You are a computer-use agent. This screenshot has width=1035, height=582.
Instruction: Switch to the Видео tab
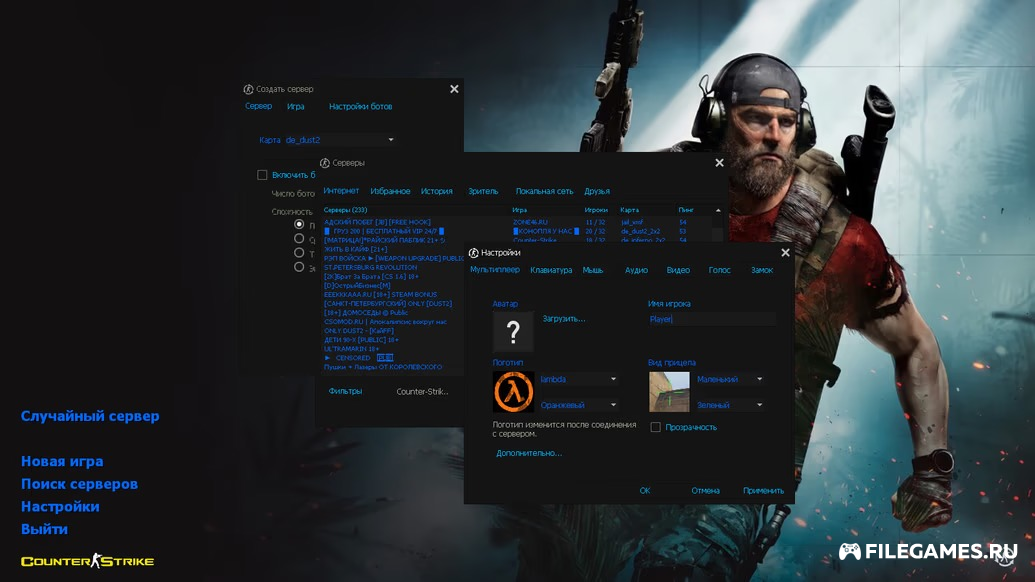[678, 270]
